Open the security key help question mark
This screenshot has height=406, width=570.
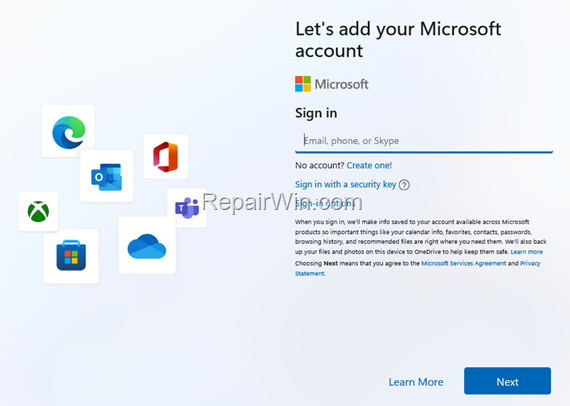click(x=404, y=185)
